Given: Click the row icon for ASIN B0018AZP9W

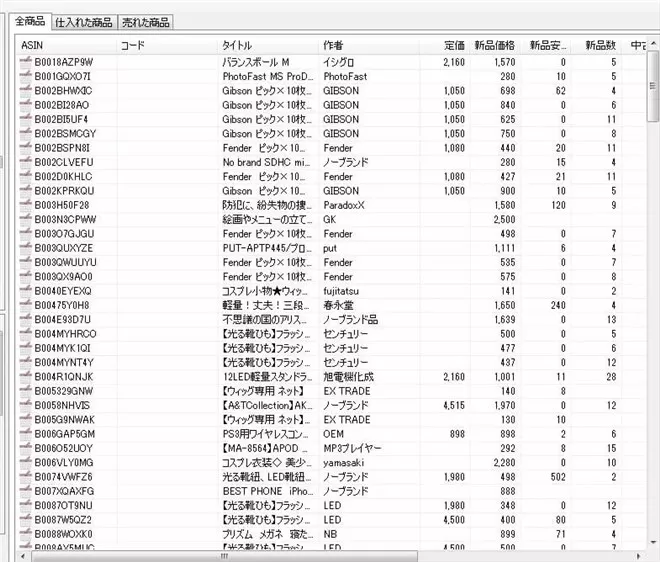Looking at the screenshot, I should 26,62.
